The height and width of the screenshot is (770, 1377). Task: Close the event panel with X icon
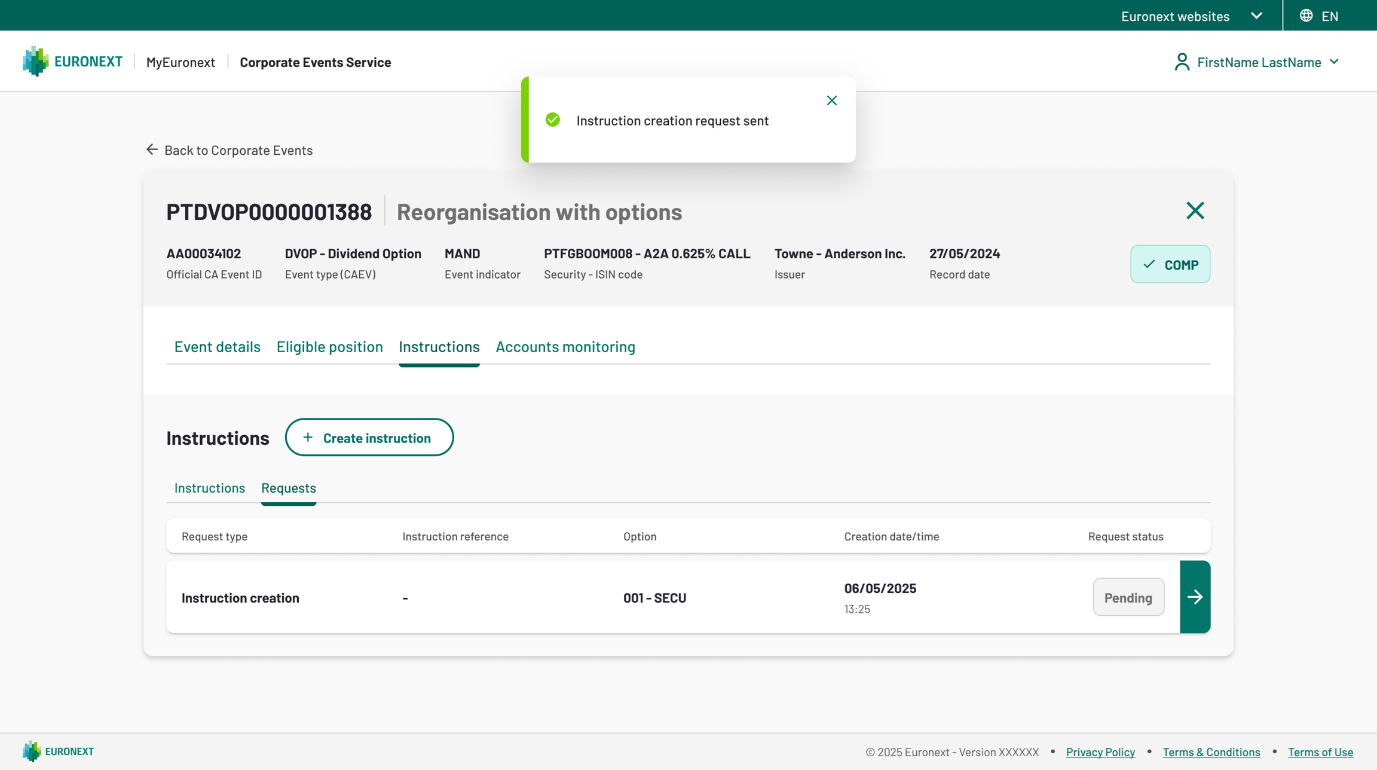point(1195,211)
